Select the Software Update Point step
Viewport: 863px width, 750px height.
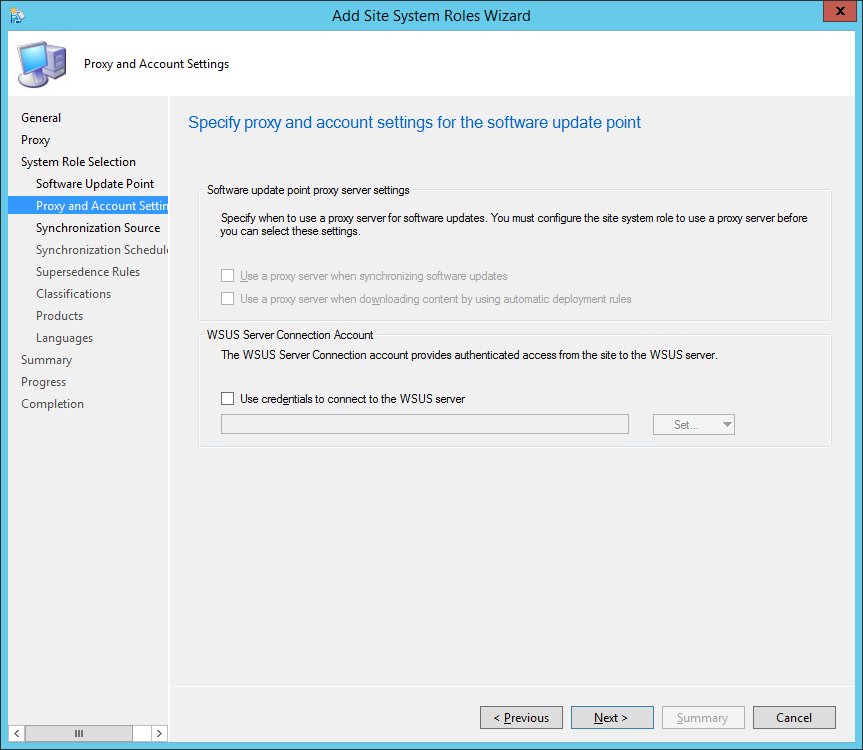95,184
